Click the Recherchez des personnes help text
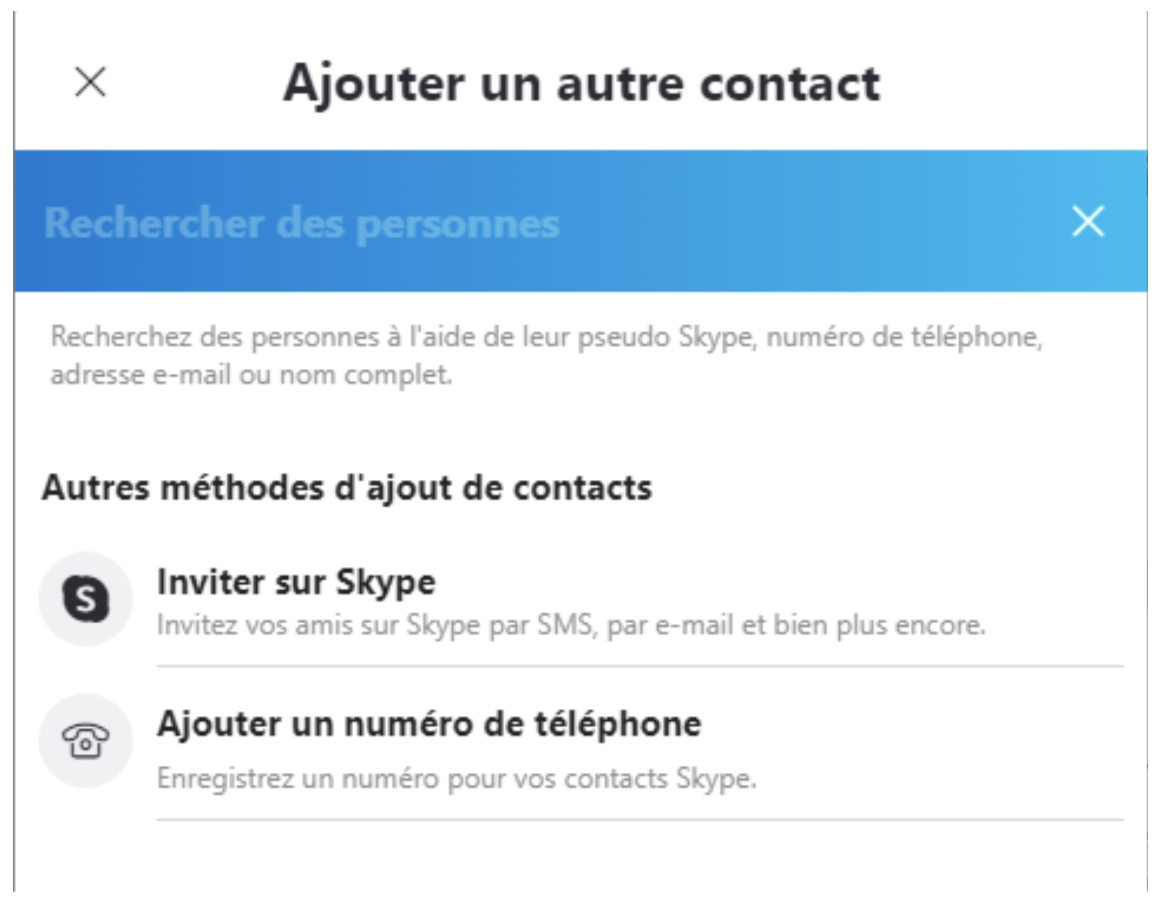 (546, 355)
